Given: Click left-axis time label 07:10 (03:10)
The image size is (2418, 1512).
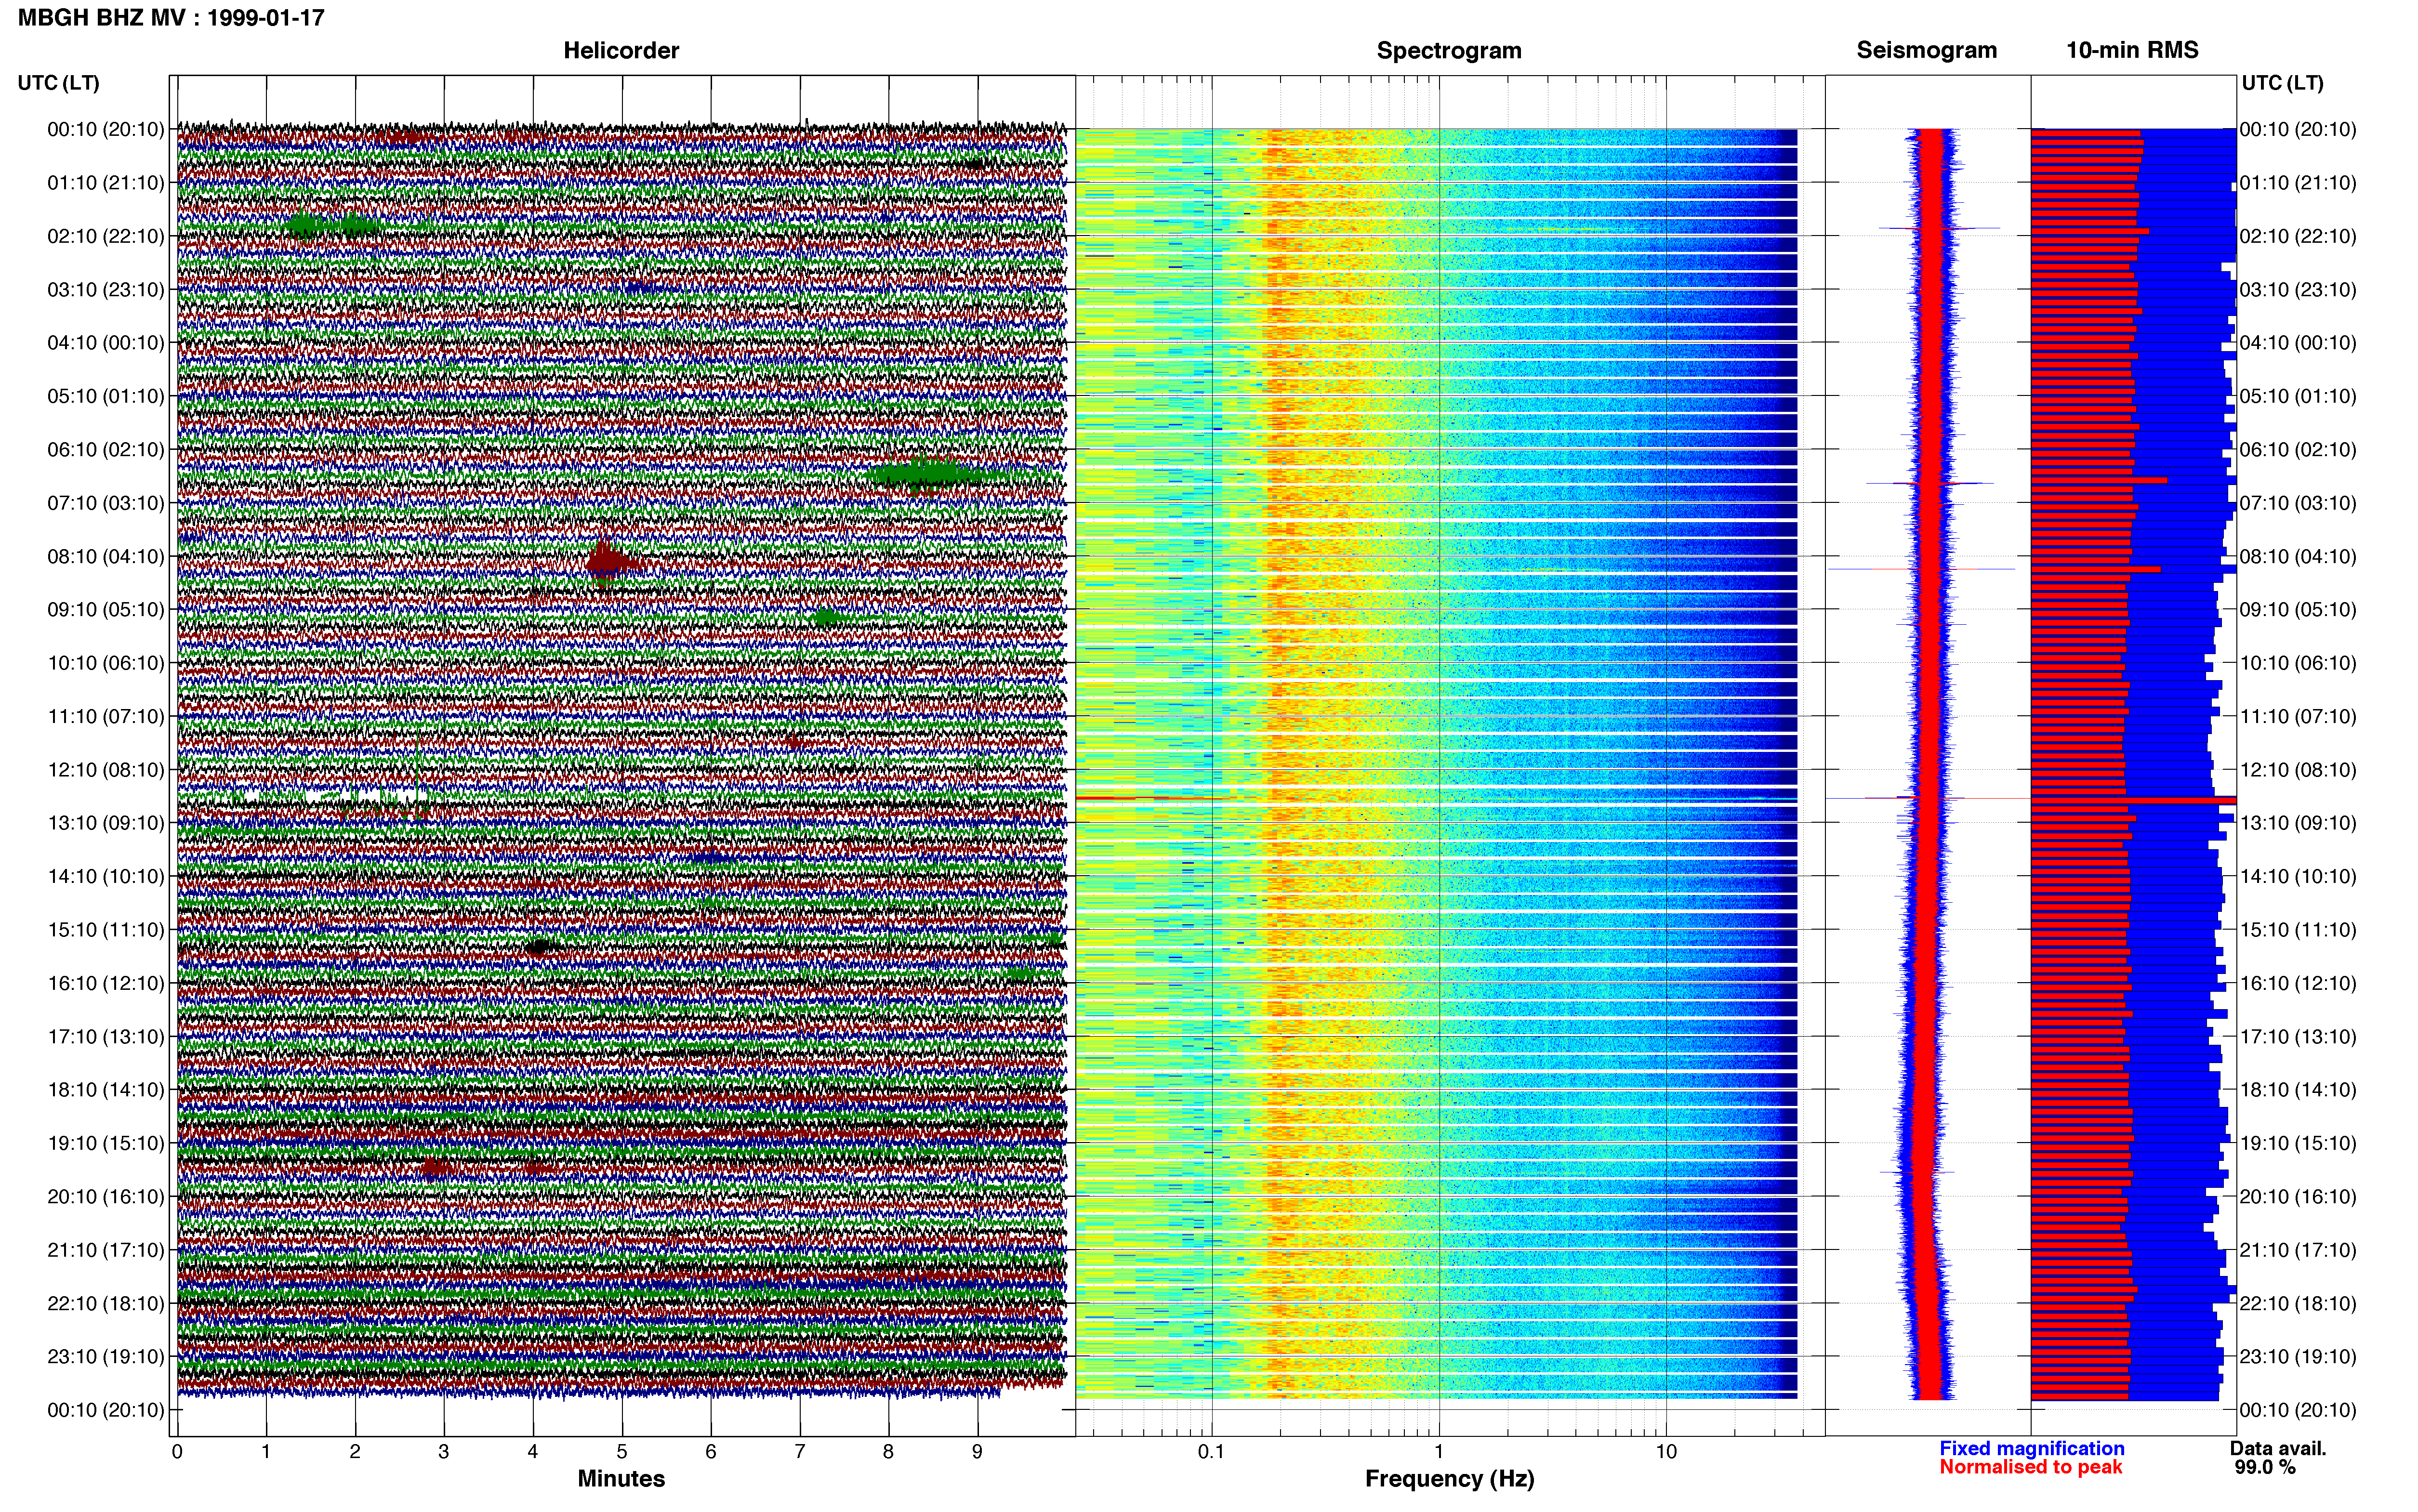Looking at the screenshot, I should 106,503.
